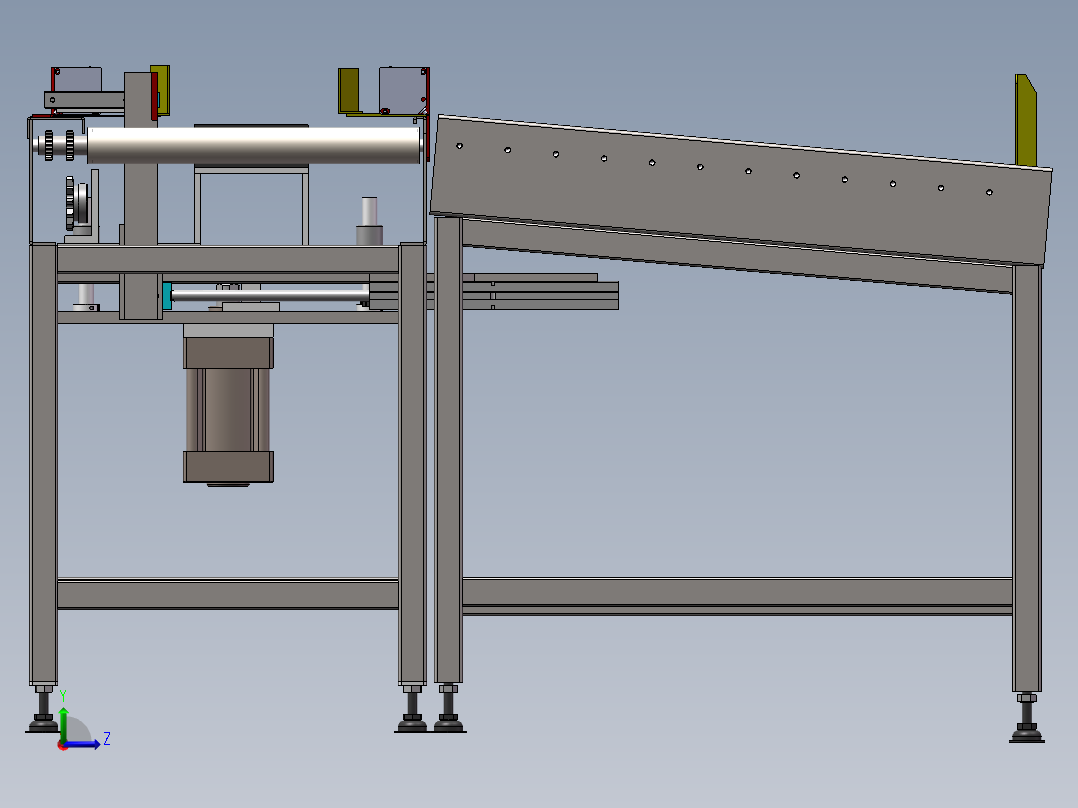The width and height of the screenshot is (1078, 808).
Task: Select the far right vertical leg
Action: pos(1026,479)
